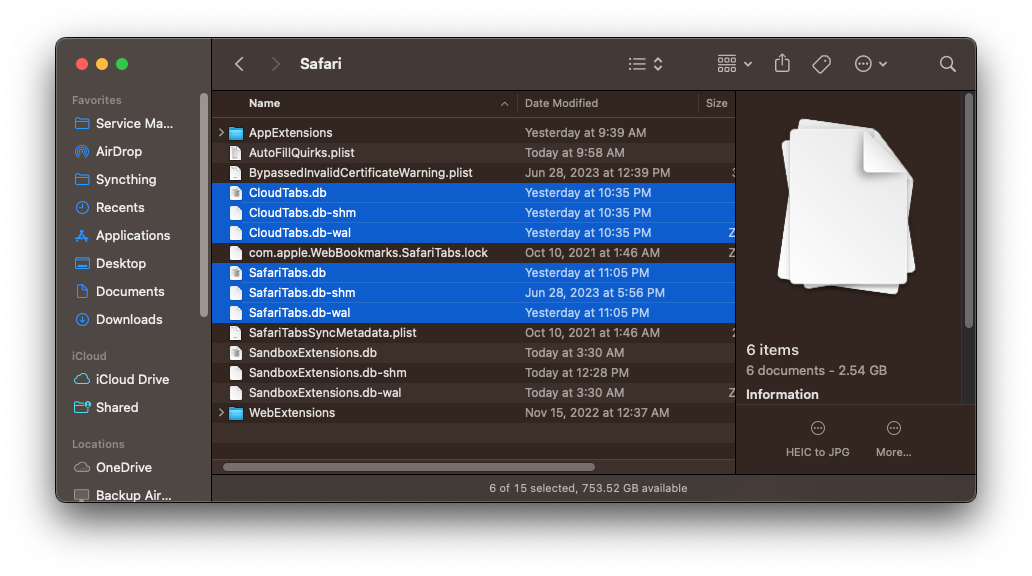Open OneDrive location in sidebar
Viewport: 1032px width, 576px height.
pyautogui.click(x=124, y=467)
